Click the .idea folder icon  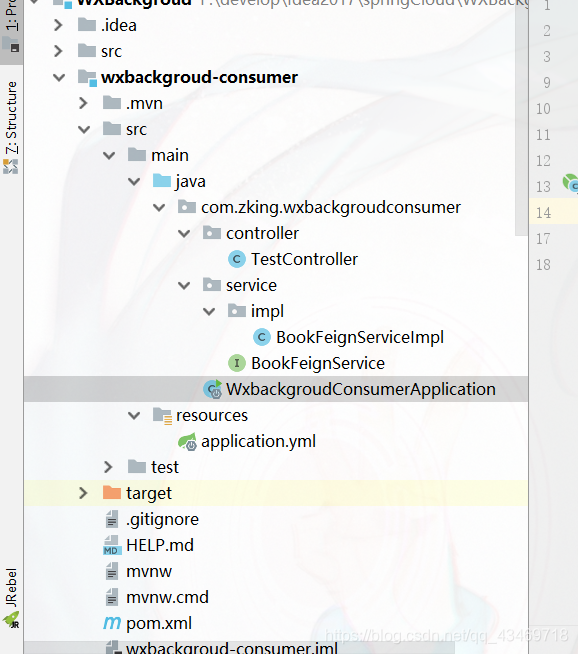tap(87, 25)
